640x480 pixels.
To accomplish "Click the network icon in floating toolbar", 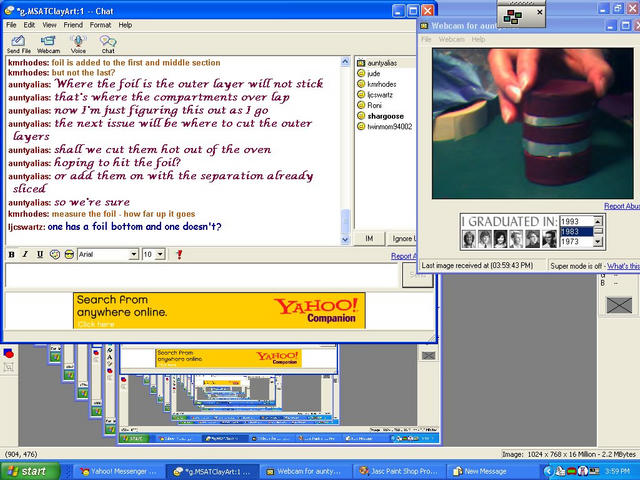I will [x=512, y=17].
